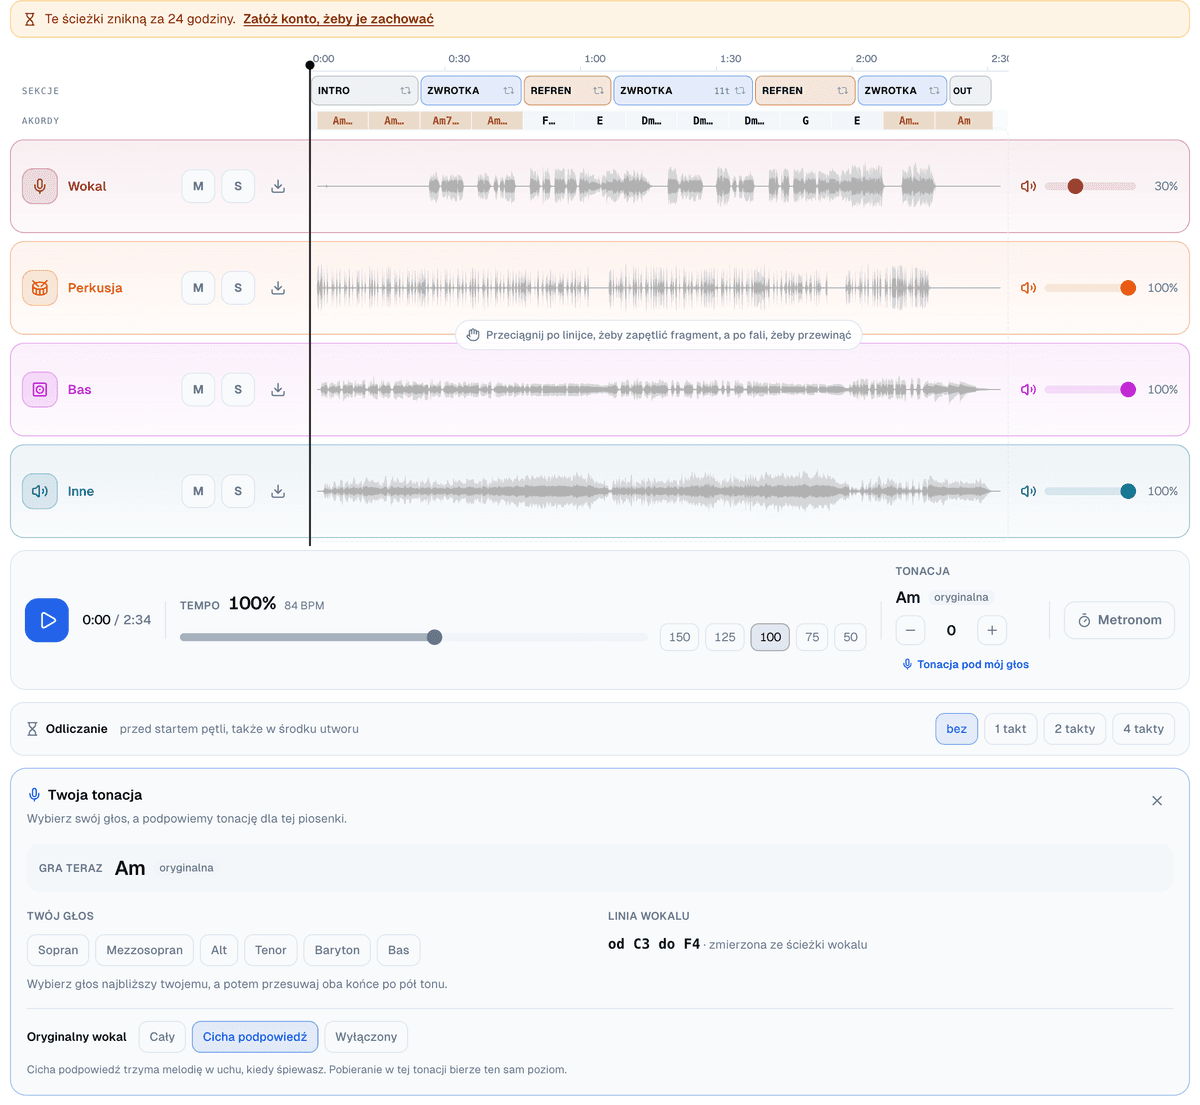Set tempo preset to 150
1200x1105 pixels.
680,637
